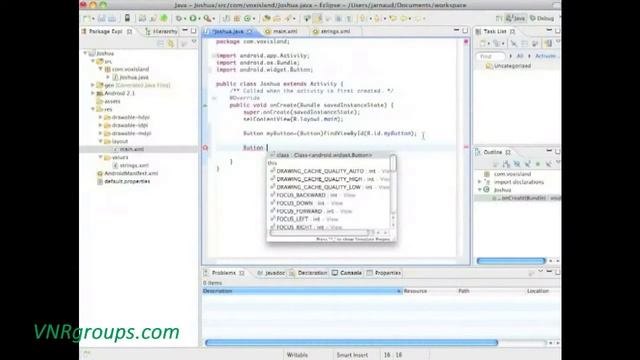Click the Open Perspective icon
640x360 pixels.
(499, 18)
